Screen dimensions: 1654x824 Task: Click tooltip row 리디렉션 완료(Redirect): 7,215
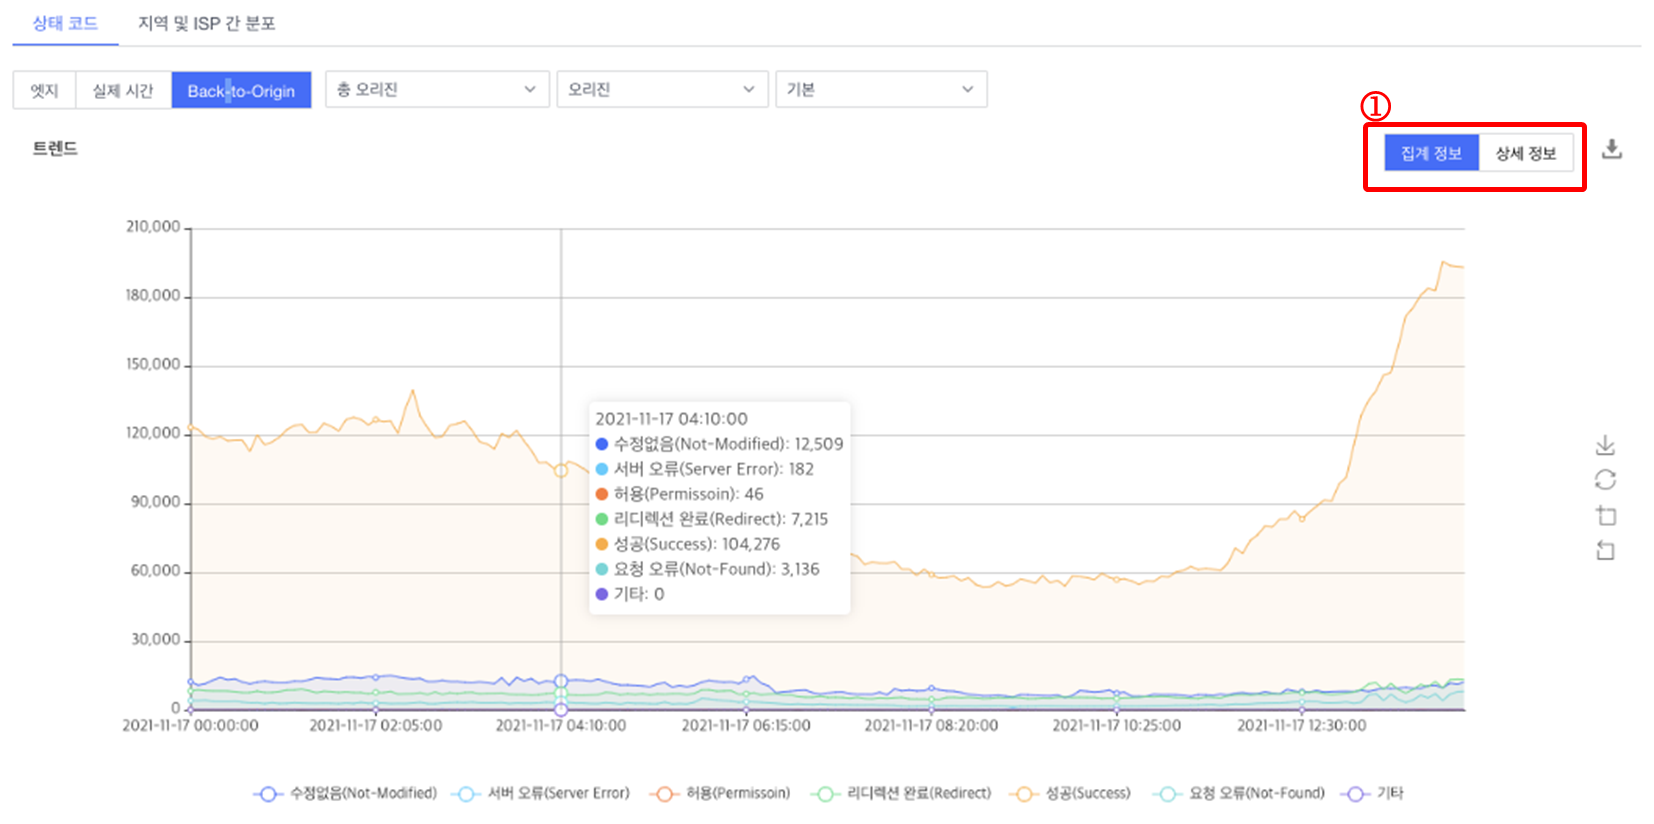point(712,519)
